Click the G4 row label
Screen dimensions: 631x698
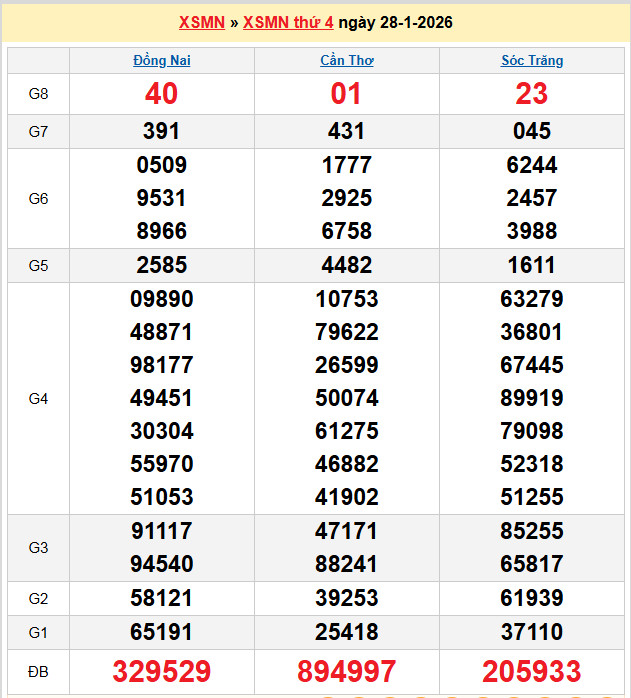pos(38,398)
